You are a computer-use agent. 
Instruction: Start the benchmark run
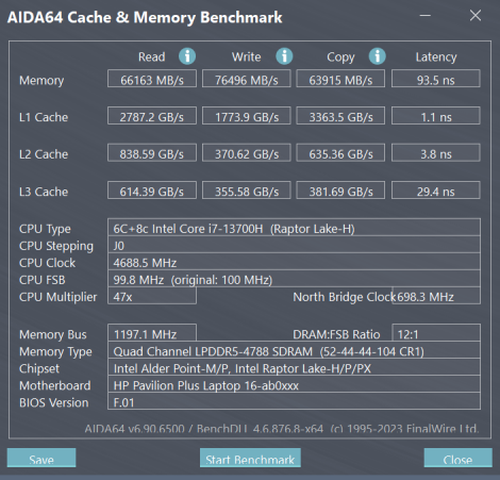point(250,458)
